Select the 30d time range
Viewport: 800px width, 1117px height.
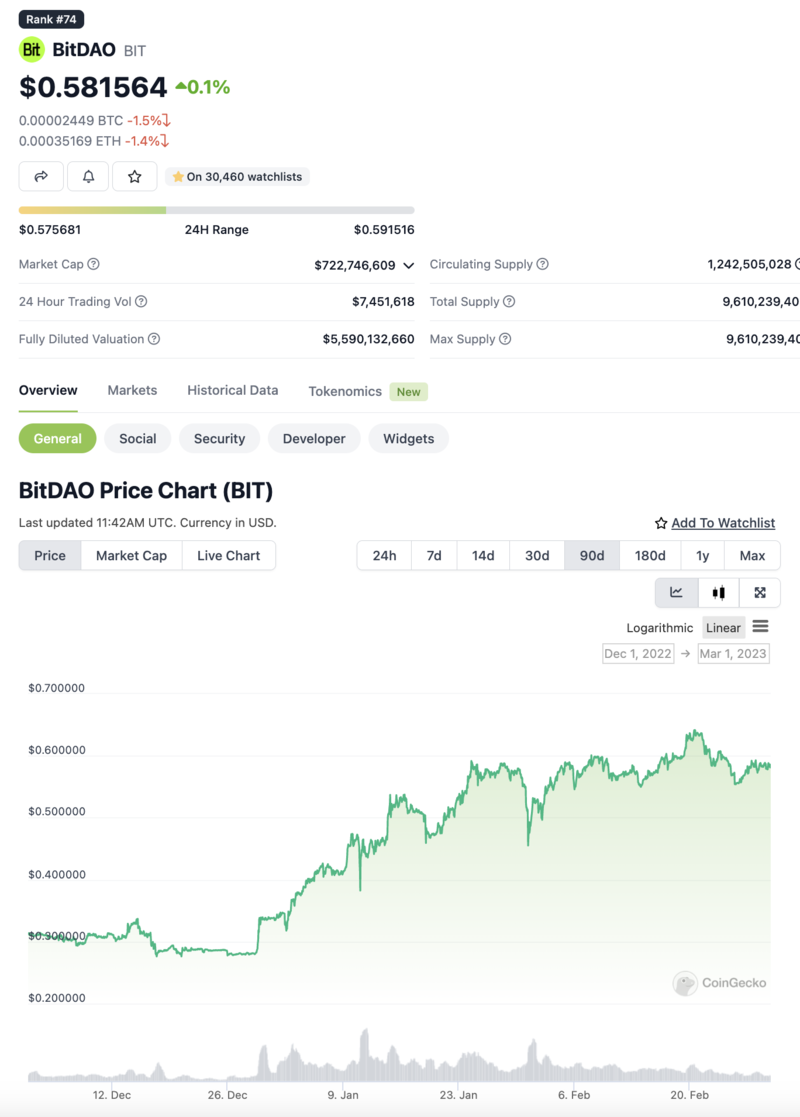(537, 555)
